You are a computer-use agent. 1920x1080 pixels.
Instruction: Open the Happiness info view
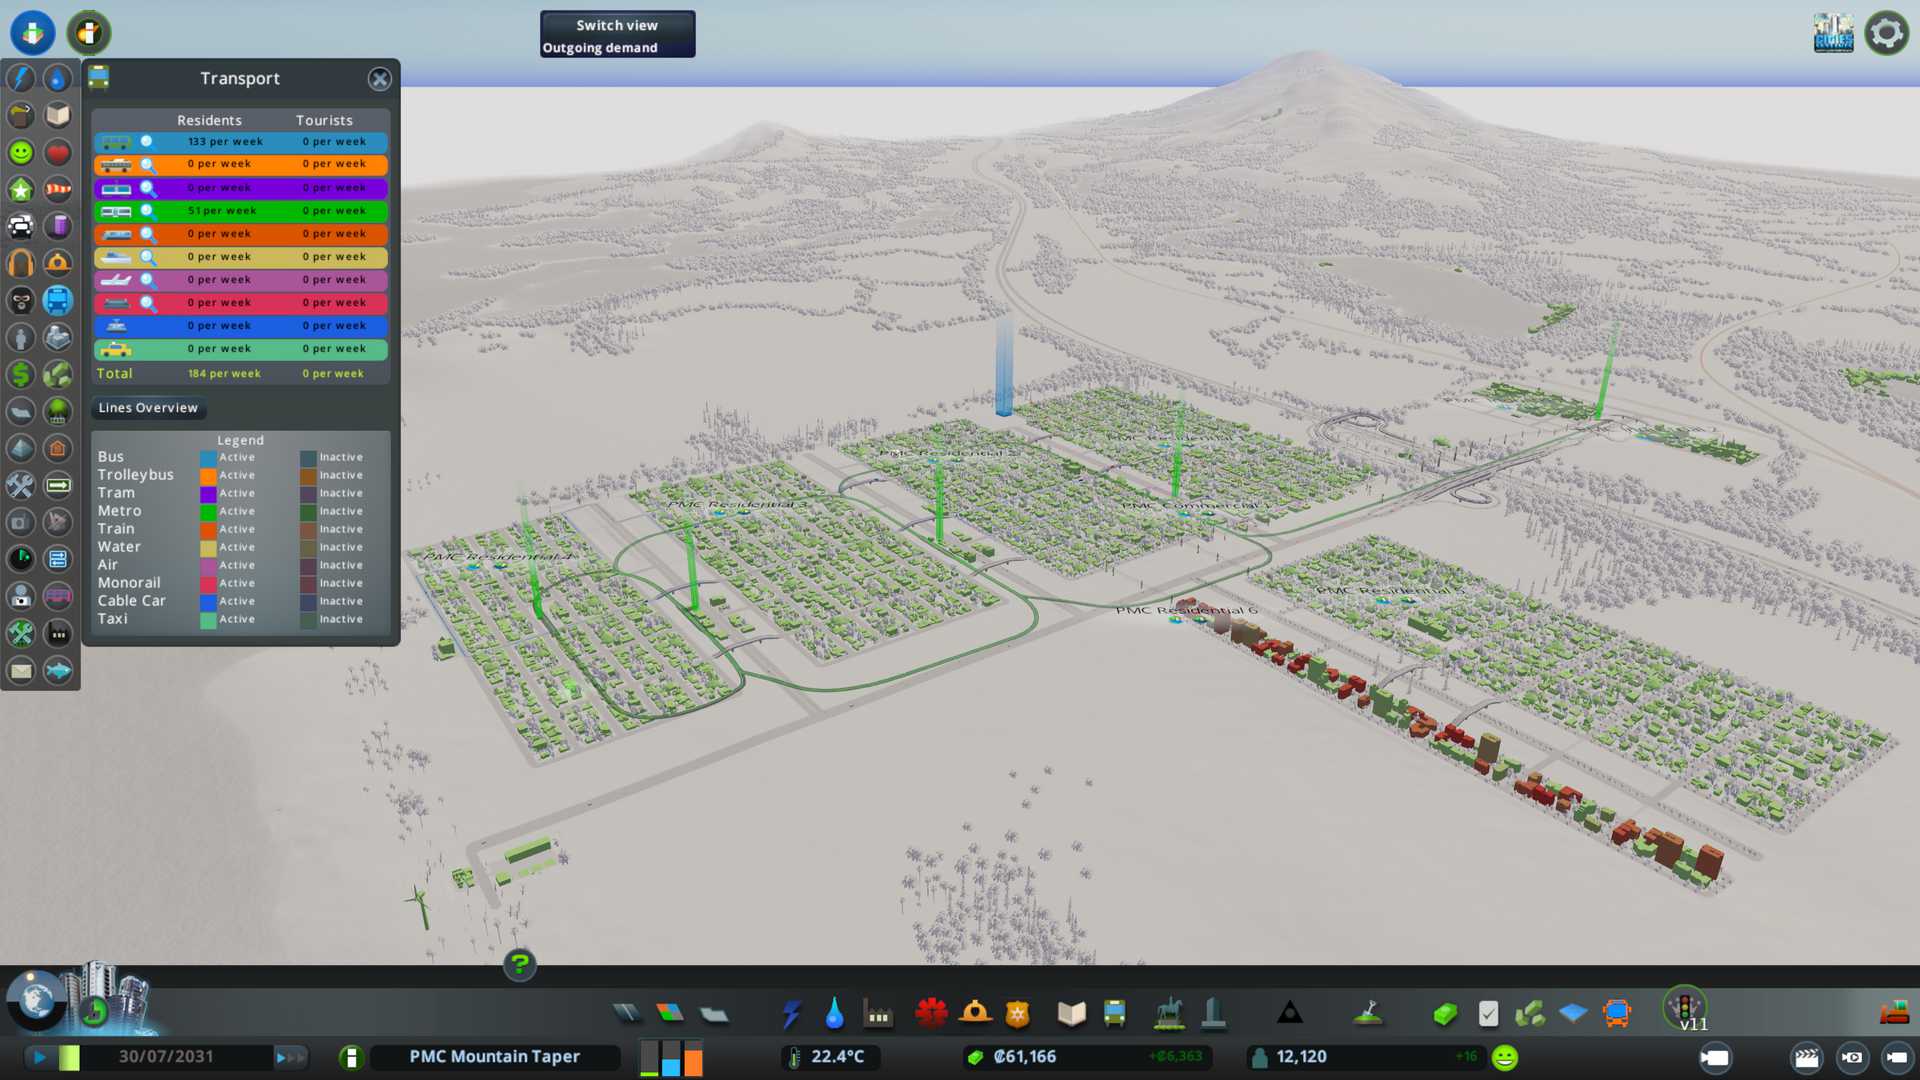coord(21,152)
